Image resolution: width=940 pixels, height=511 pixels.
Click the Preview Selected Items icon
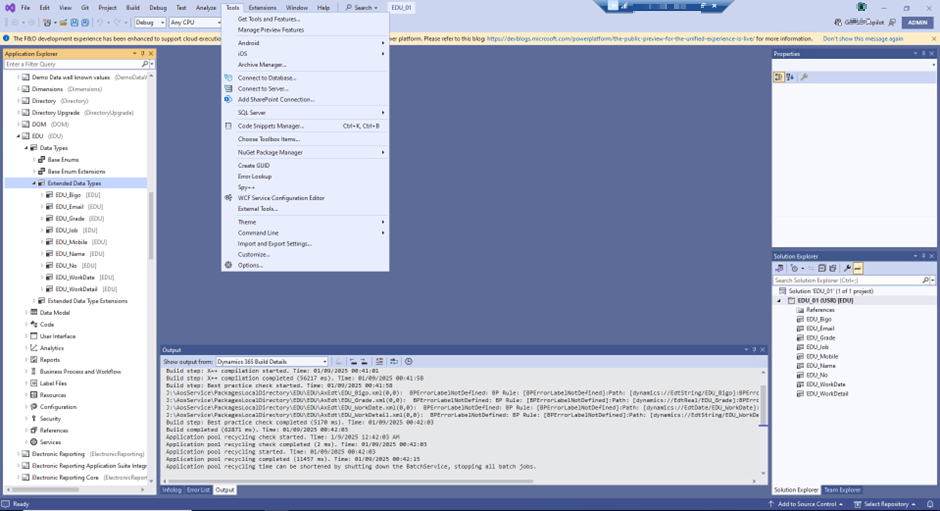pyautogui.click(x=858, y=269)
